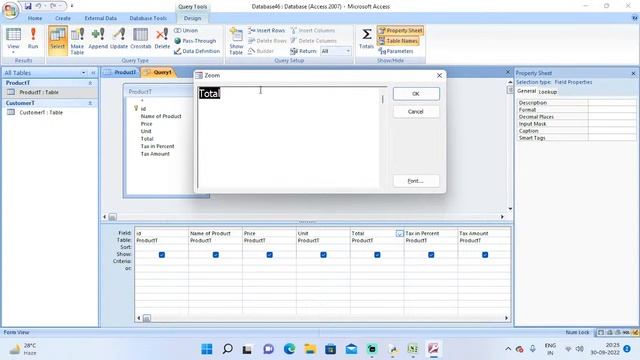This screenshot has height=360, width=640.
Task: Collapse the ProductT group in navigation pane
Action: pos(90,83)
